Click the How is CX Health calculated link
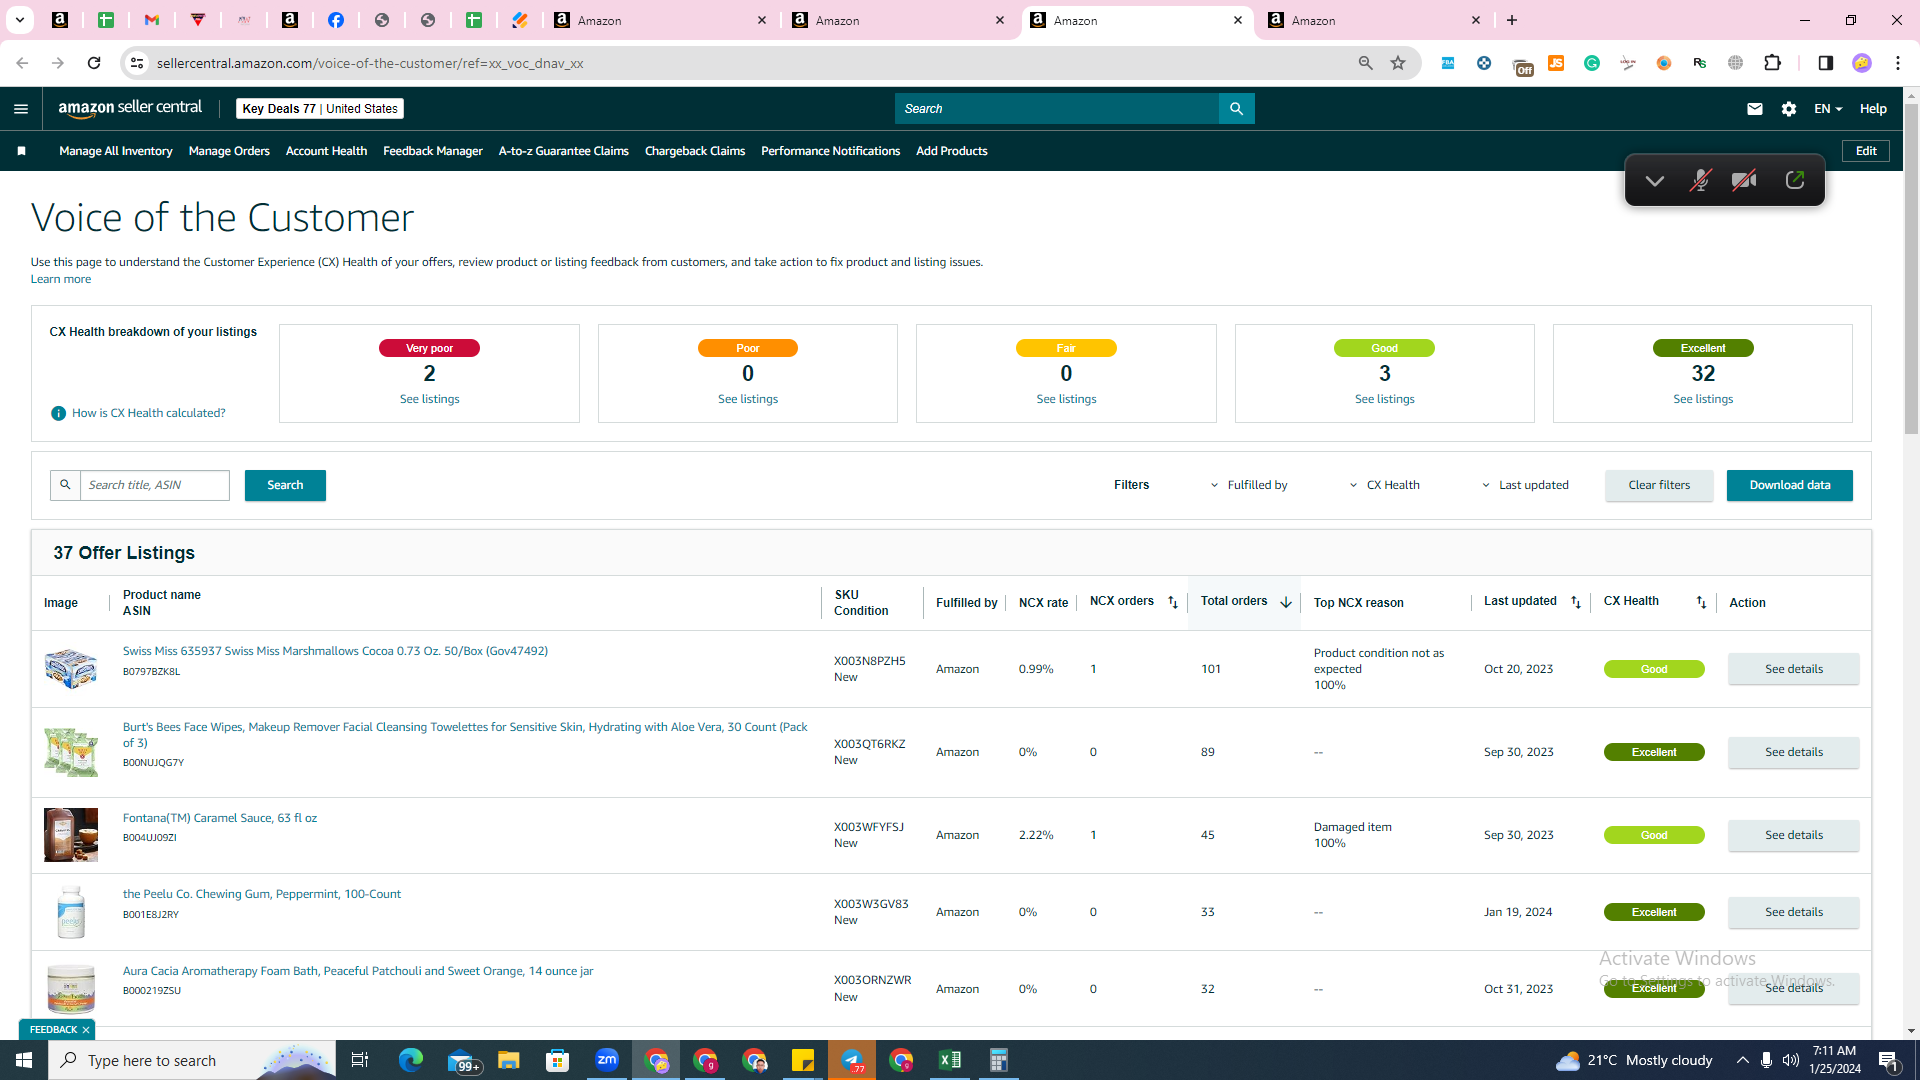 point(149,413)
